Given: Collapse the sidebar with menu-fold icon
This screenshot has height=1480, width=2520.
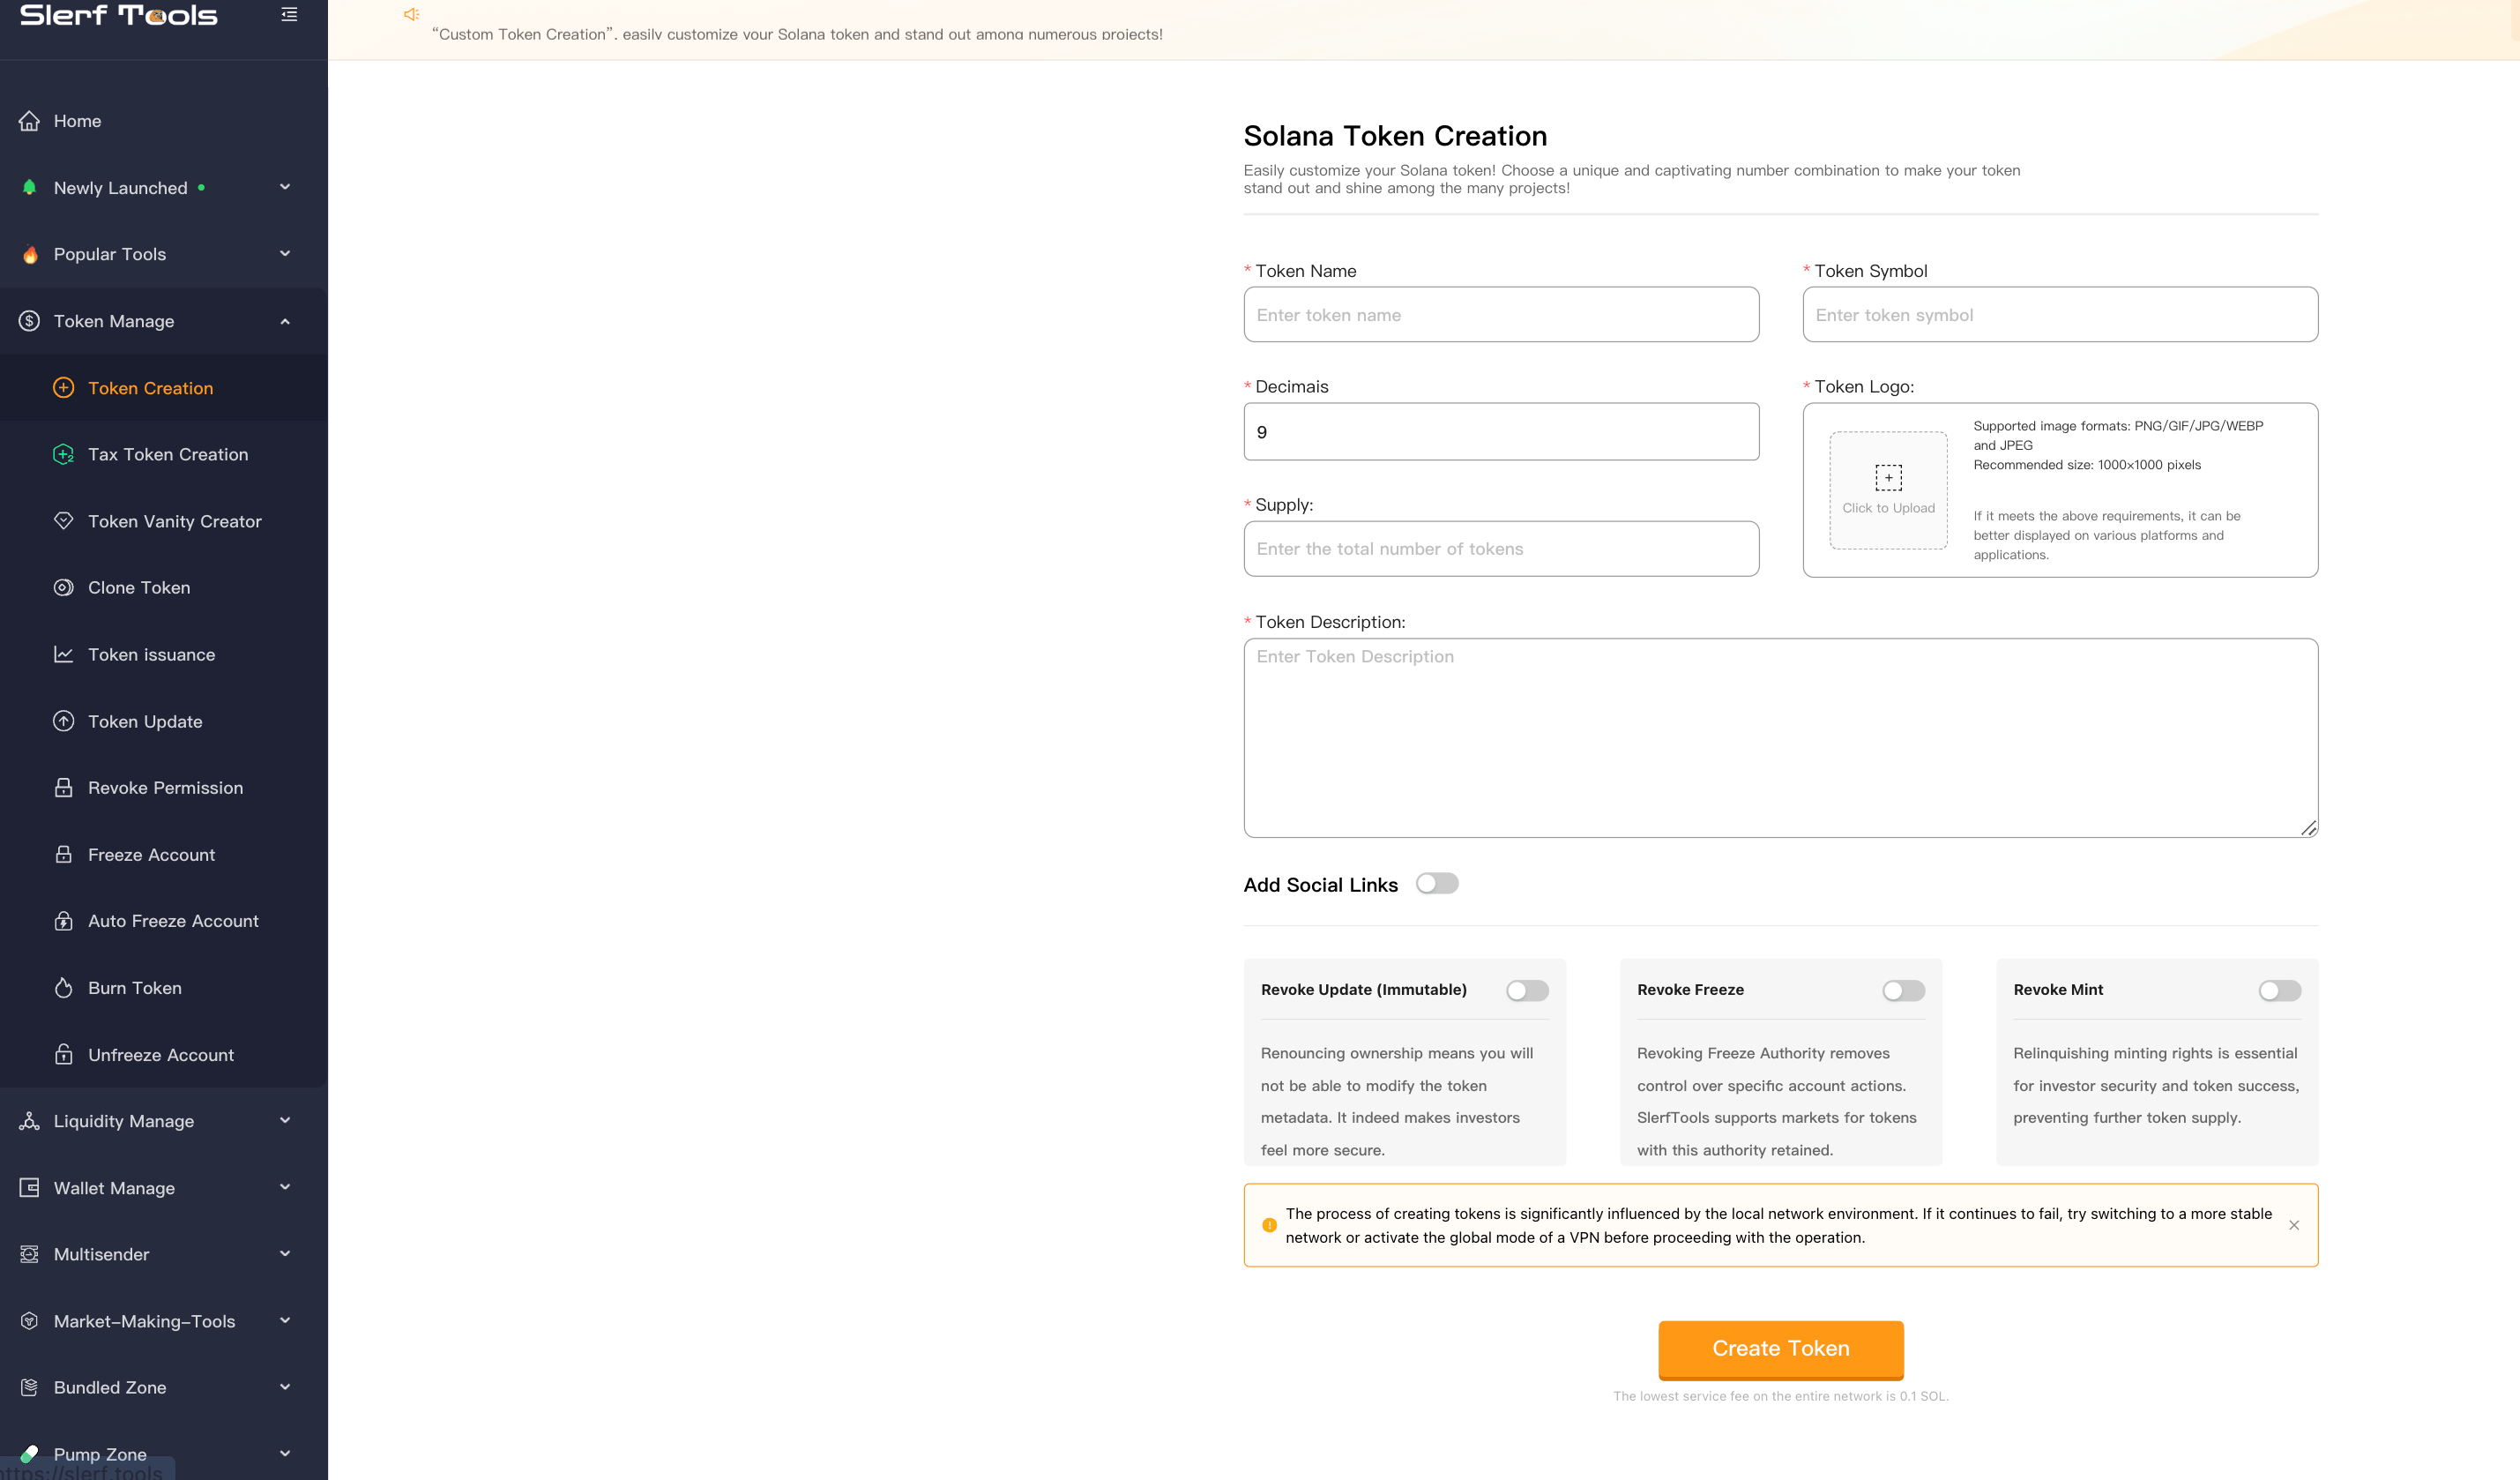Looking at the screenshot, I should pos(289,14).
